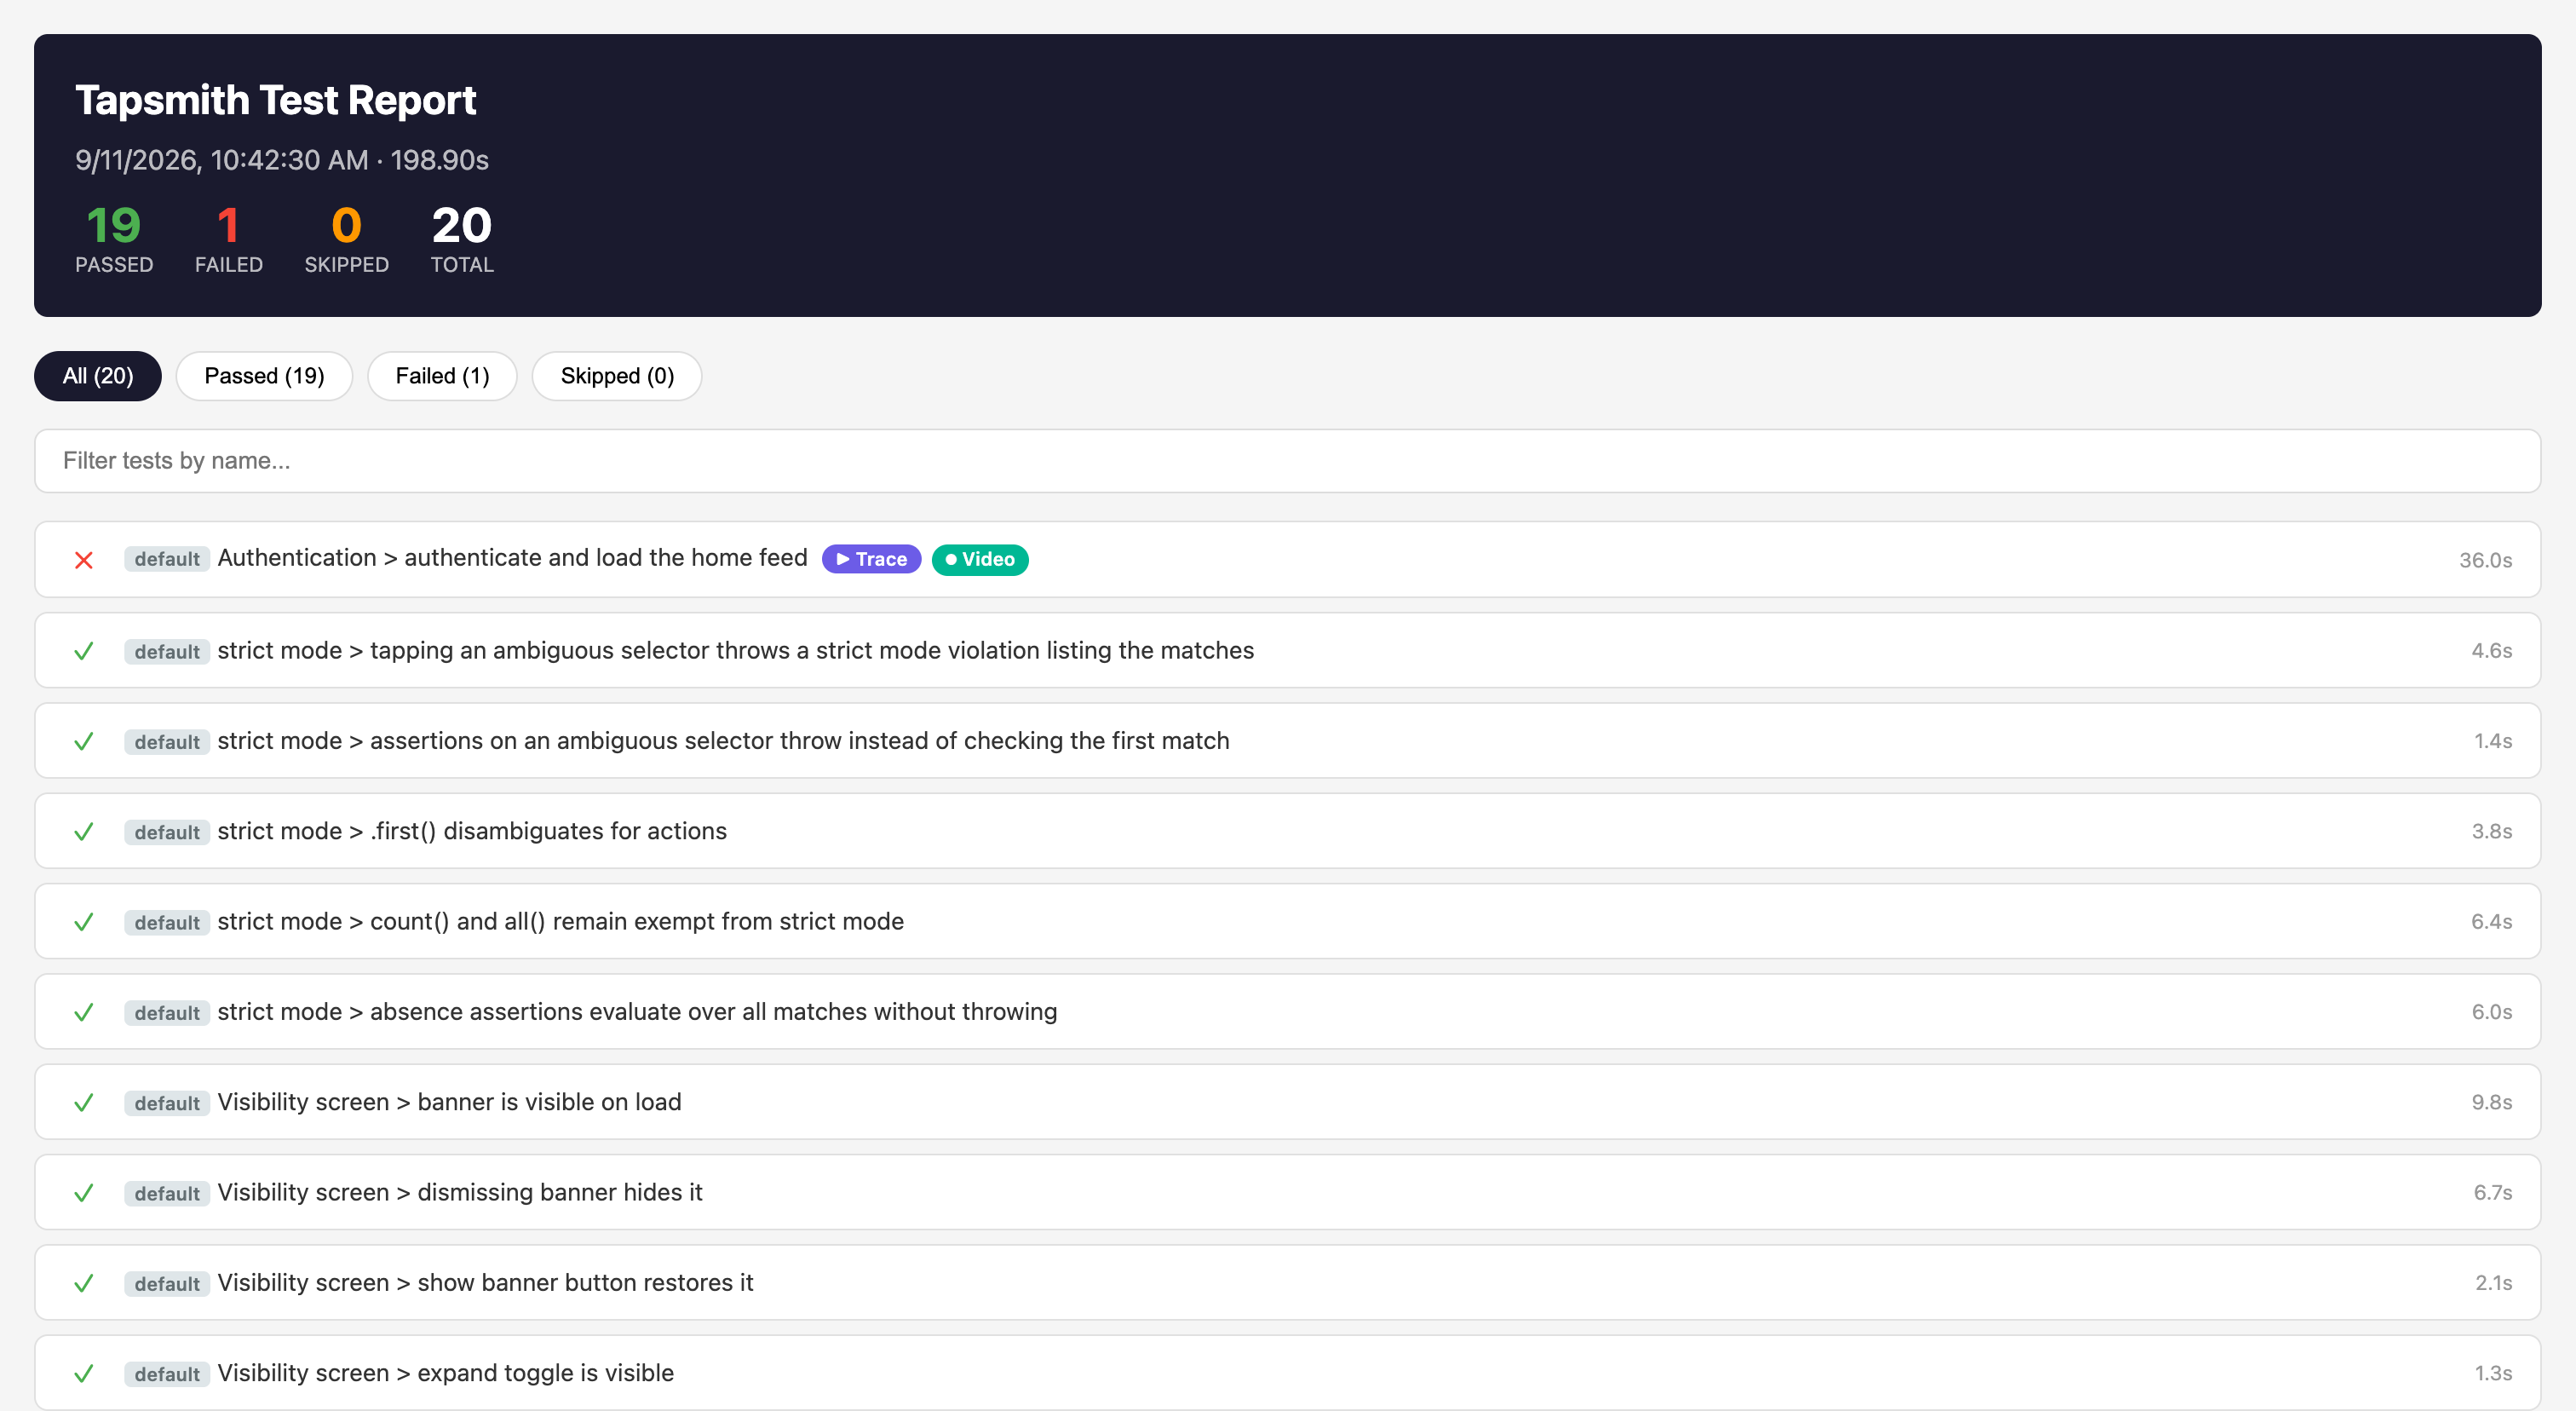
Task: Focus the Filter tests by name field
Action: [x=1287, y=461]
